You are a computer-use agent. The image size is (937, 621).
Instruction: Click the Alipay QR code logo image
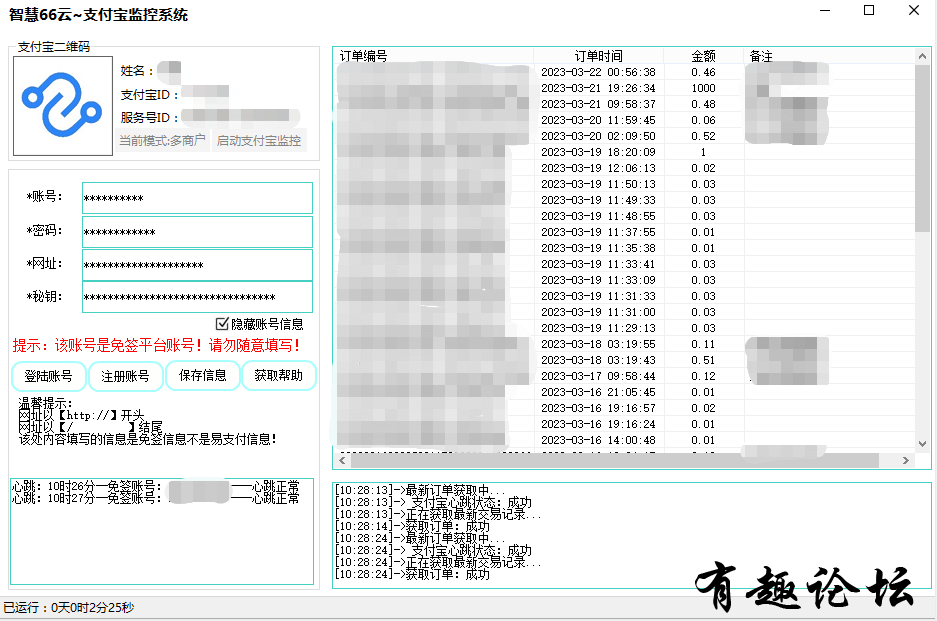[63, 106]
